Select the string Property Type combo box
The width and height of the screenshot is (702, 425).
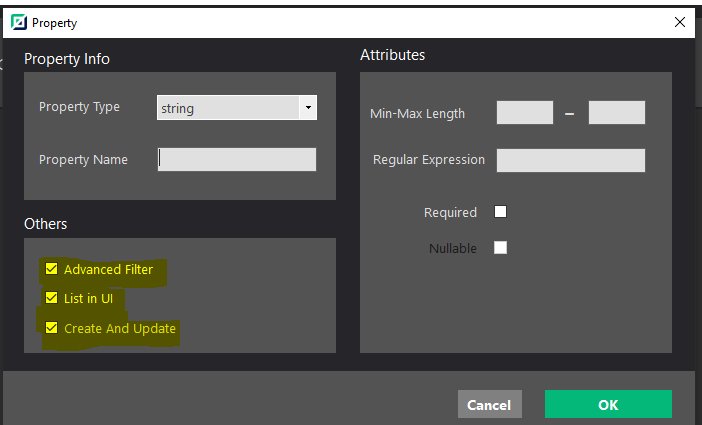(229, 108)
